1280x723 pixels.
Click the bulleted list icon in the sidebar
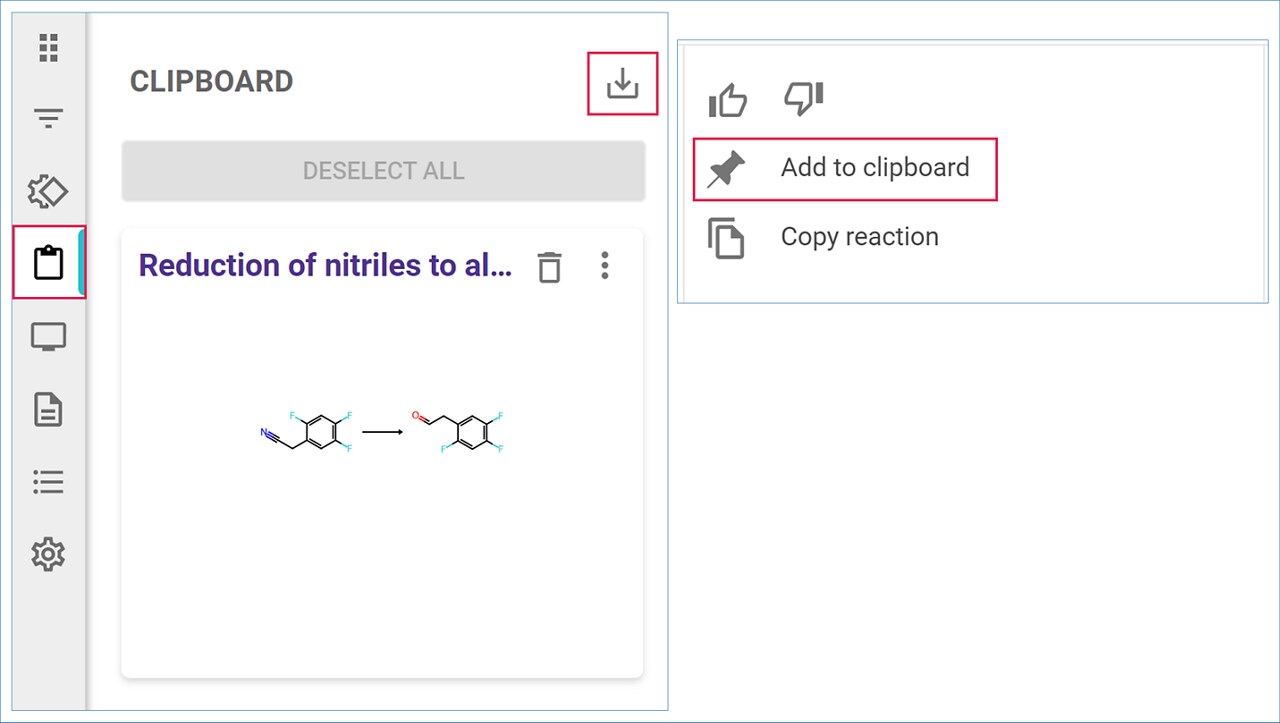click(48, 482)
